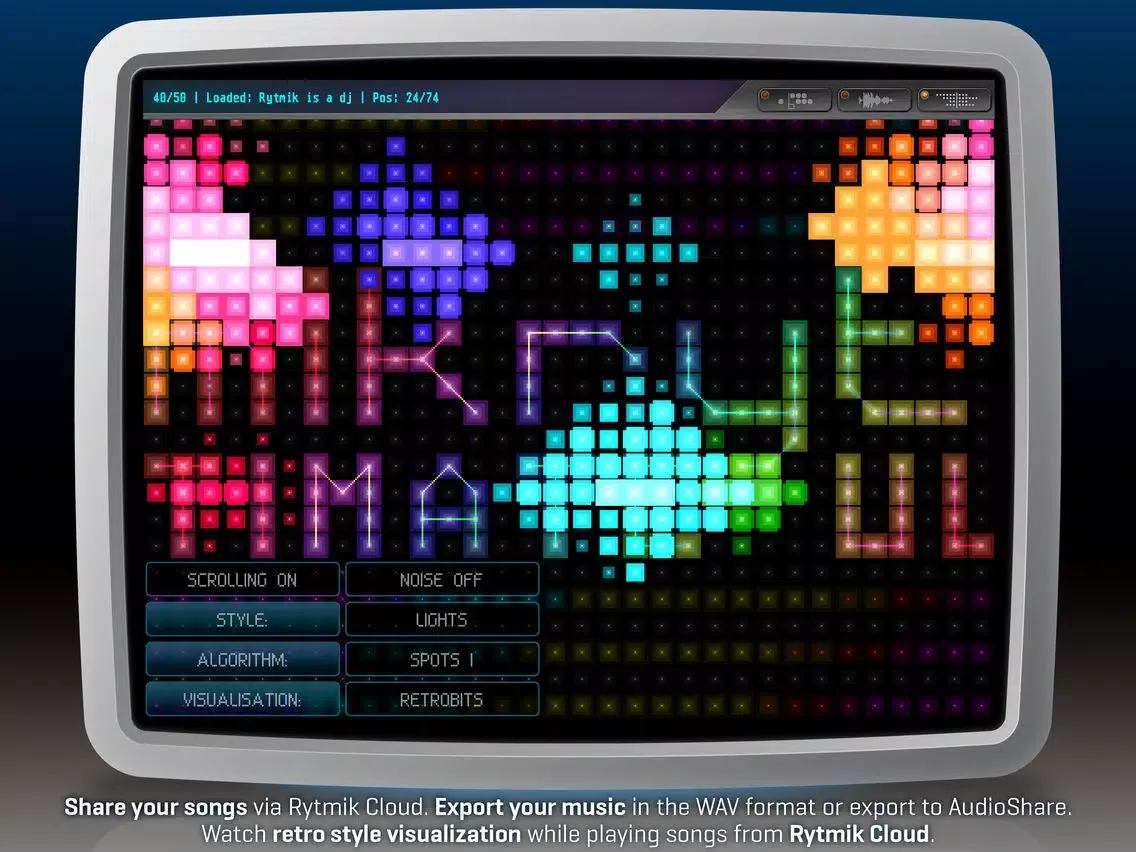Image resolution: width=1136 pixels, height=852 pixels.
Task: Click the 40/50 counter text
Action: tap(170, 98)
